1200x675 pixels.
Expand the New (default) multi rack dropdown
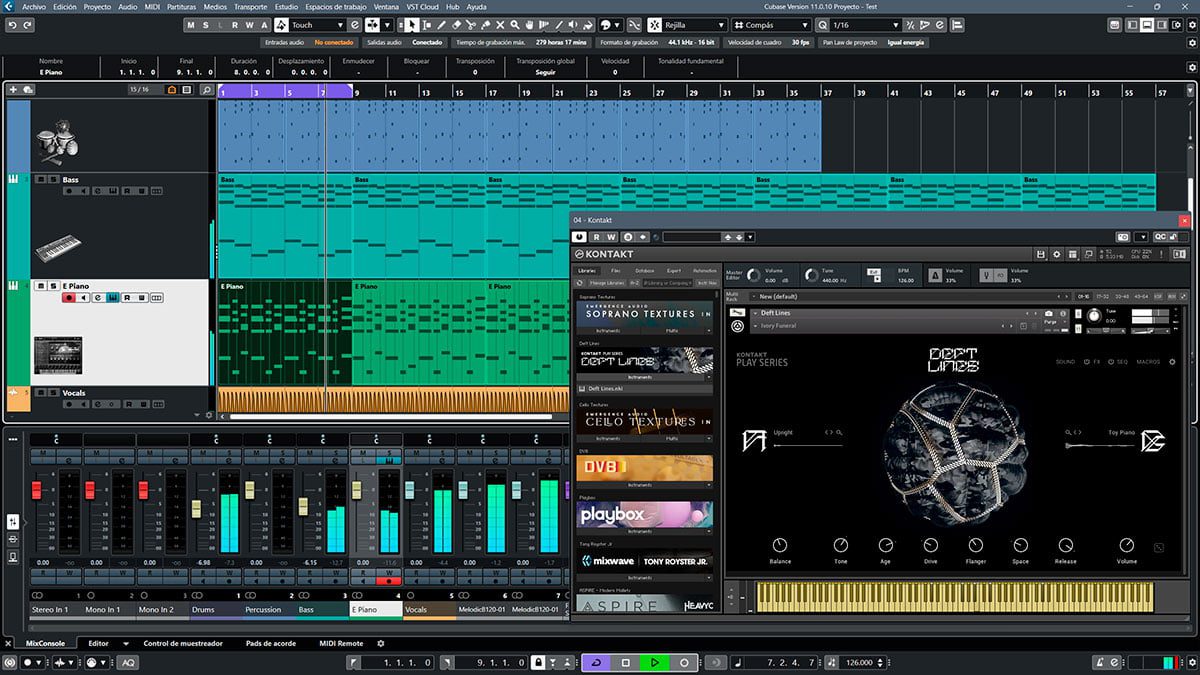(x=752, y=297)
